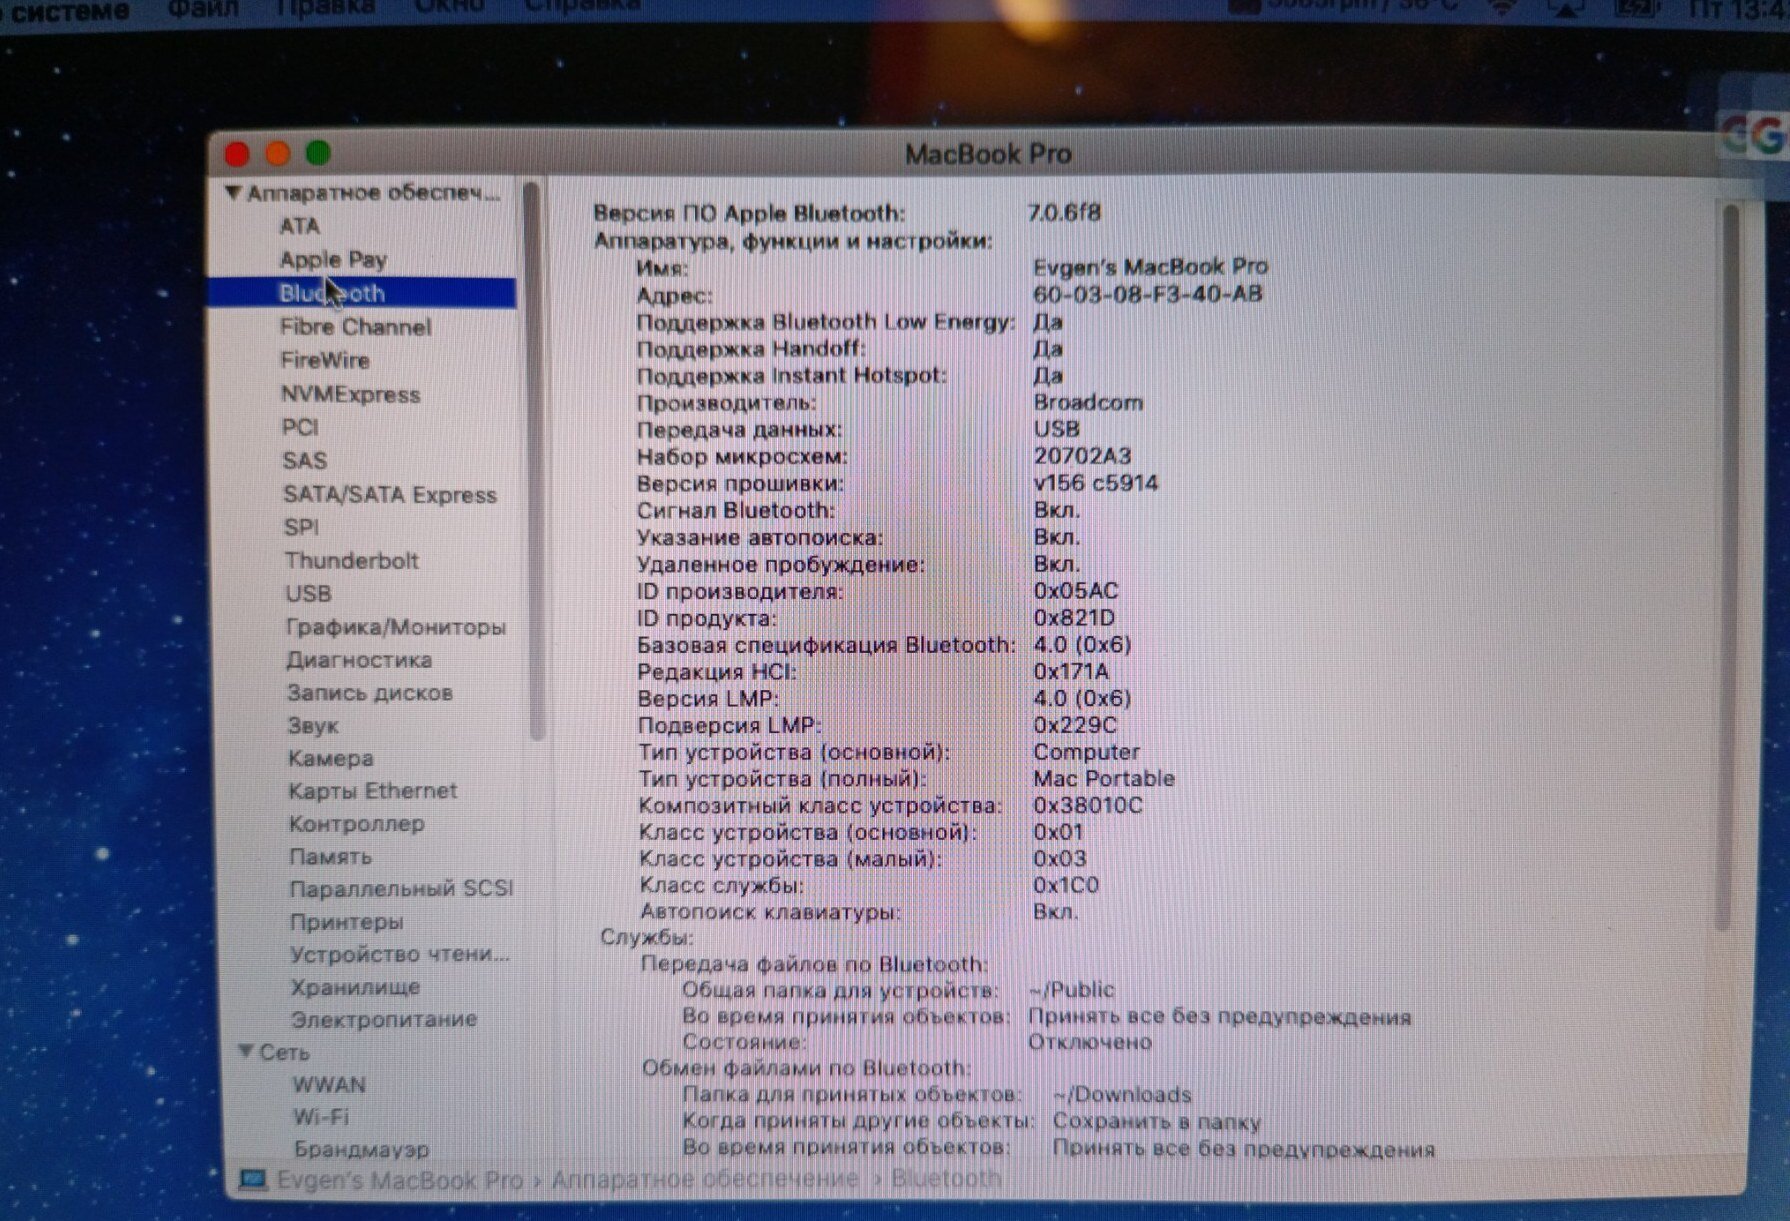1790x1221 pixels.
Task: Select Диагностика in the sidebar
Action: [x=359, y=660]
